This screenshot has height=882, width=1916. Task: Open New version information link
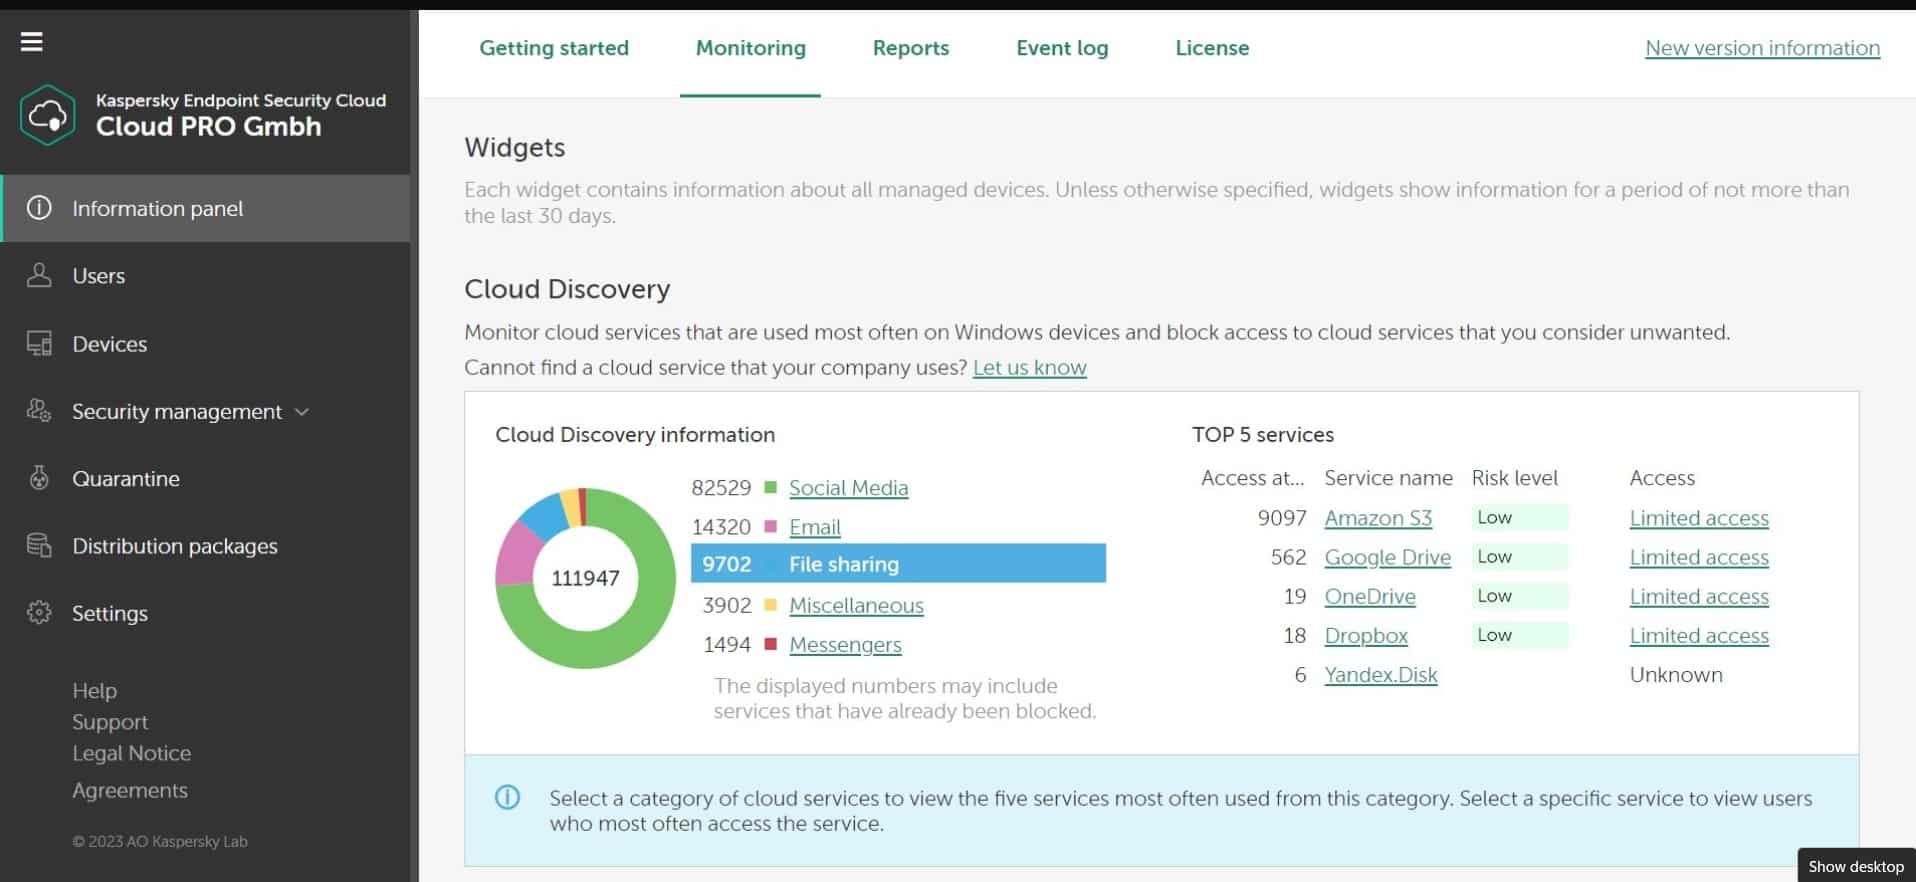coord(1762,48)
